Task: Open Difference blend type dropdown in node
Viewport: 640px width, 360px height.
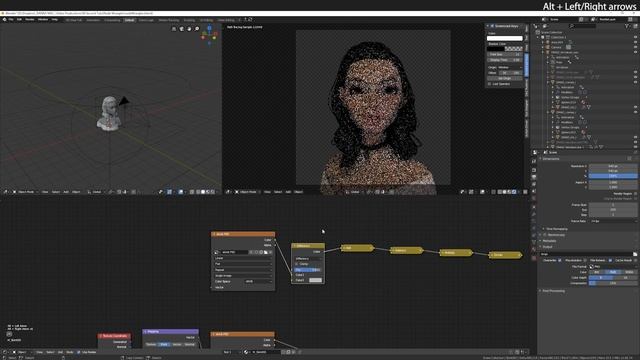Action: [308, 259]
